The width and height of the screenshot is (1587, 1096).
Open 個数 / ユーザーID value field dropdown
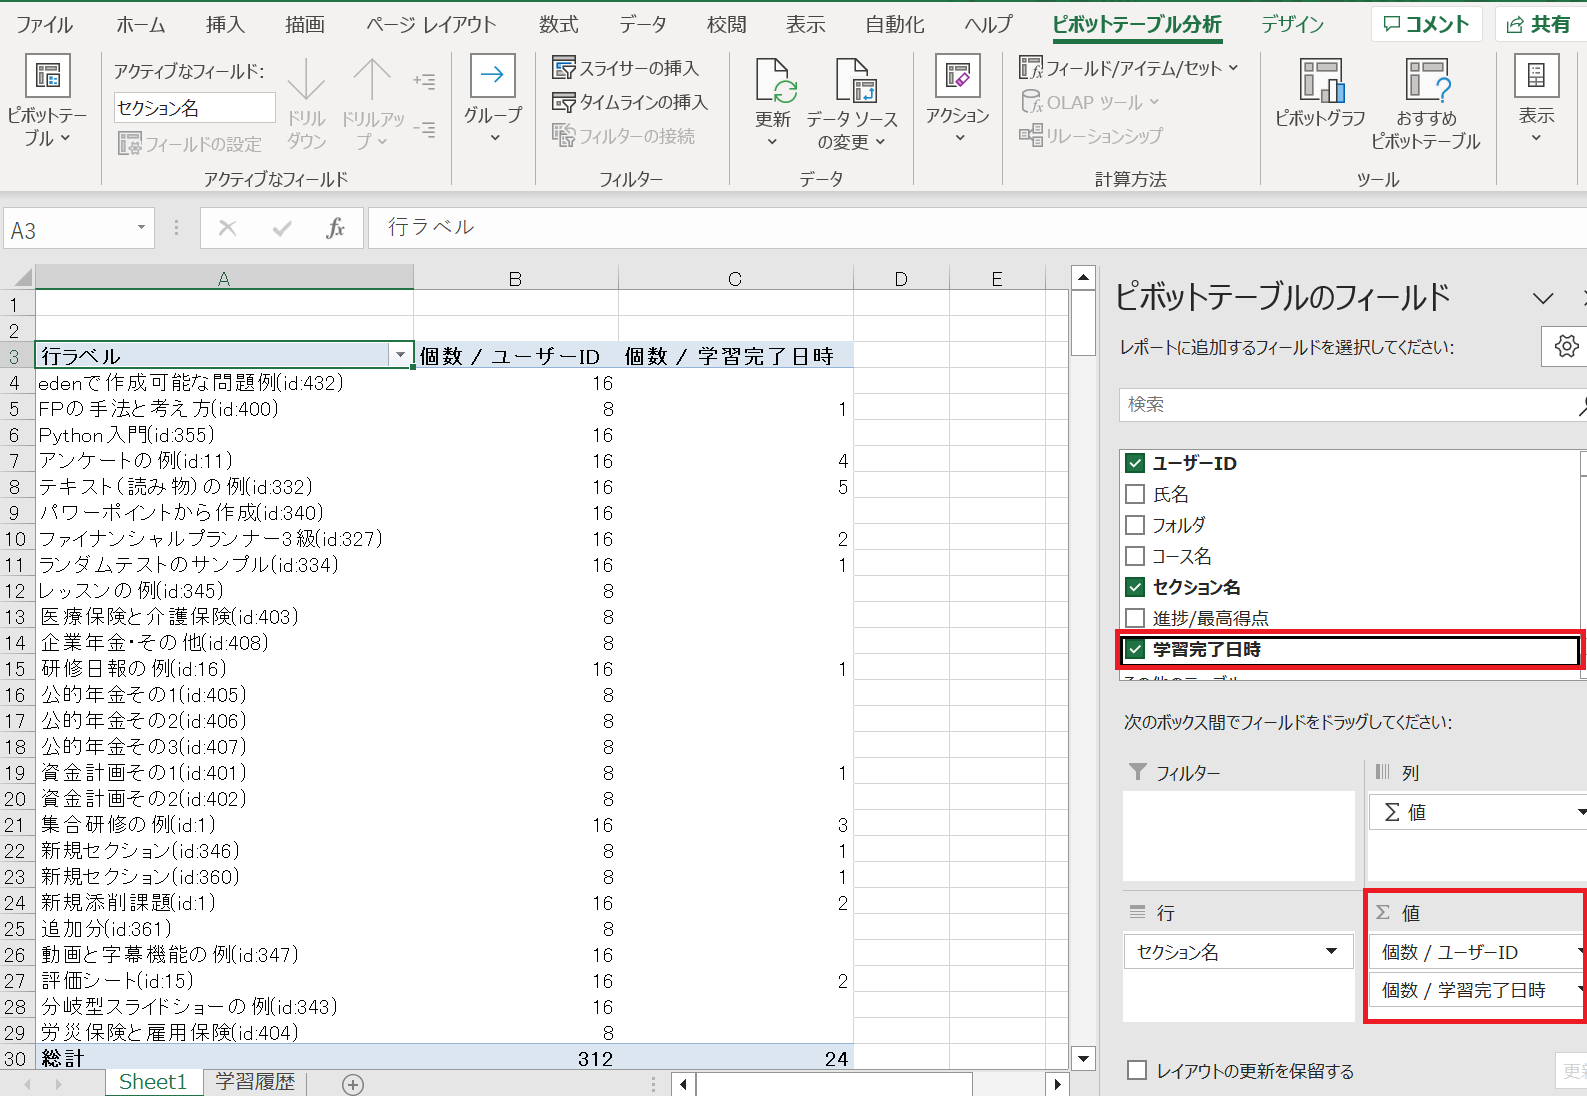(x=1581, y=952)
